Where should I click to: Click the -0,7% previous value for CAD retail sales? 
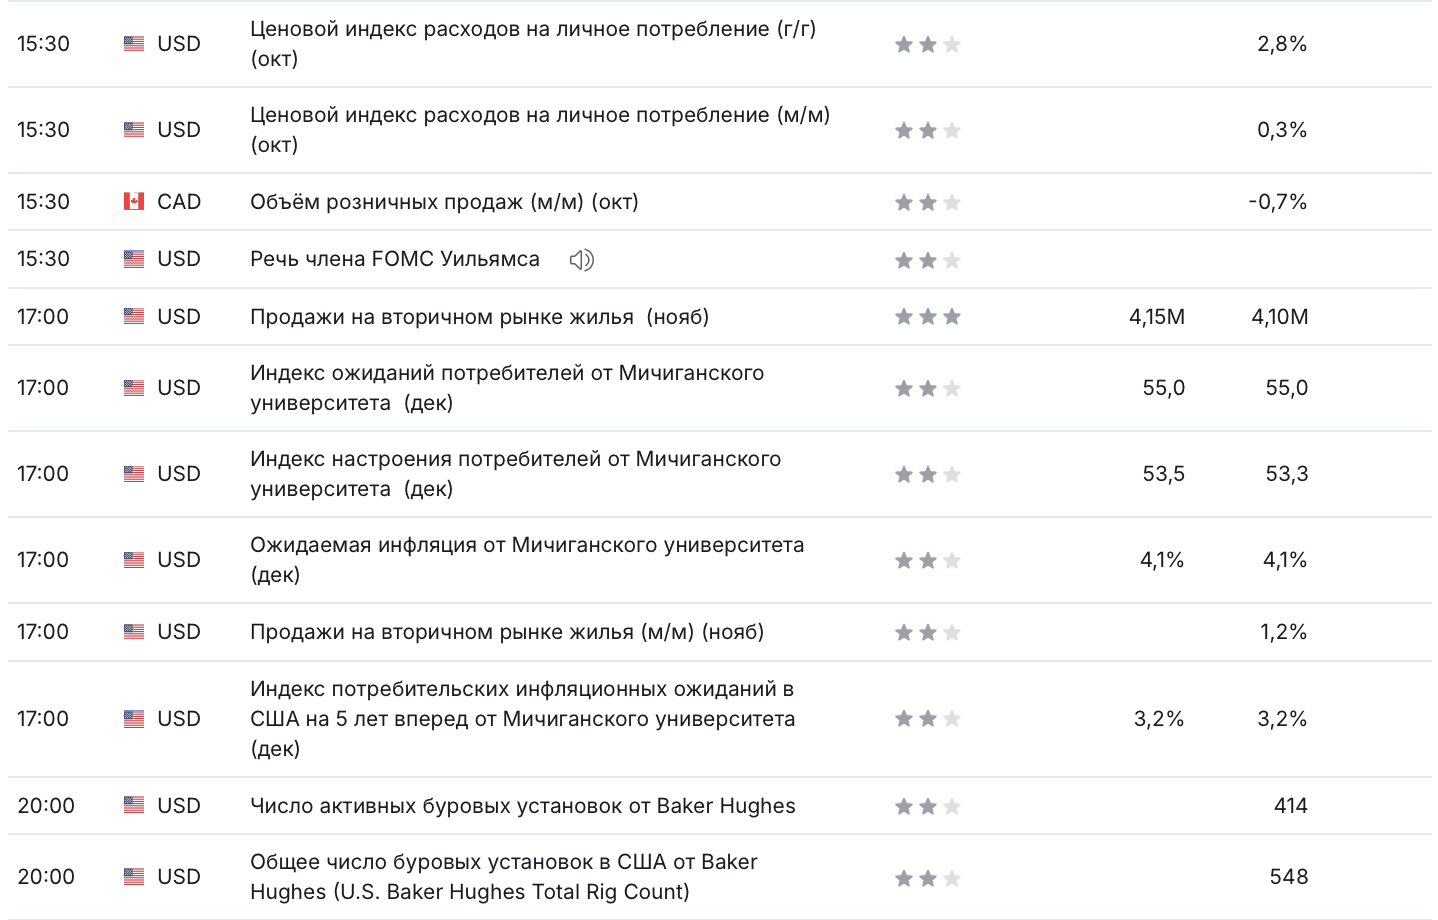[1278, 202]
